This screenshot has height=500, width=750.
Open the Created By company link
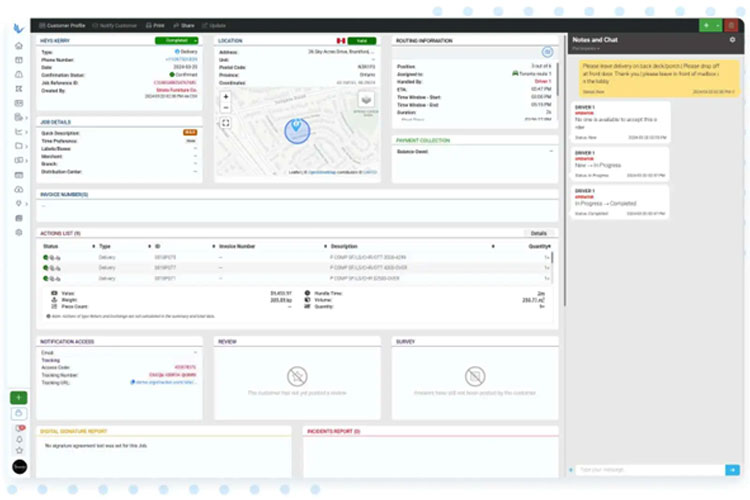pyautogui.click(x=176, y=90)
